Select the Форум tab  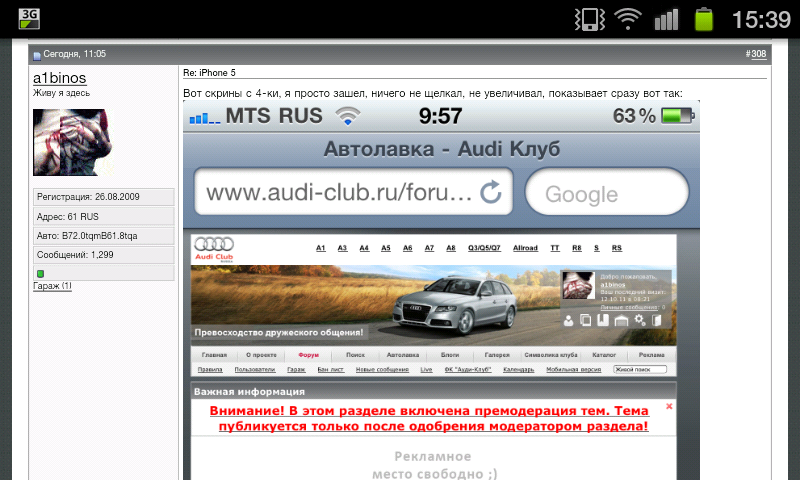coord(309,355)
